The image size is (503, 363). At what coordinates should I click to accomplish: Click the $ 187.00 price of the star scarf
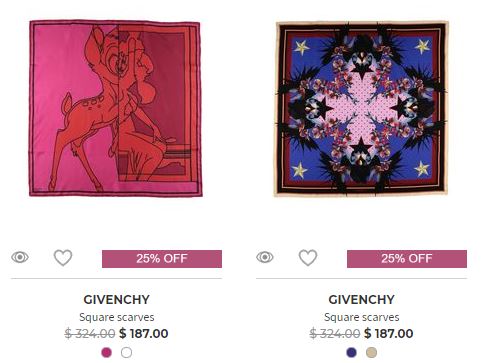389,333
